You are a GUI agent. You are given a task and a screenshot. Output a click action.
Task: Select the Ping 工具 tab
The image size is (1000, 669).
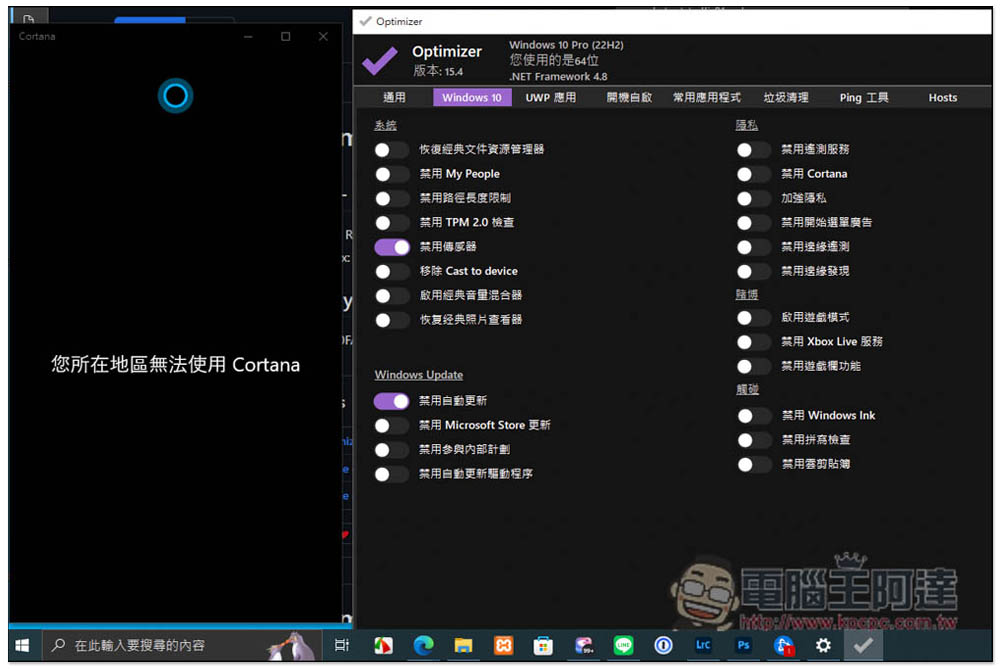pyautogui.click(x=864, y=98)
